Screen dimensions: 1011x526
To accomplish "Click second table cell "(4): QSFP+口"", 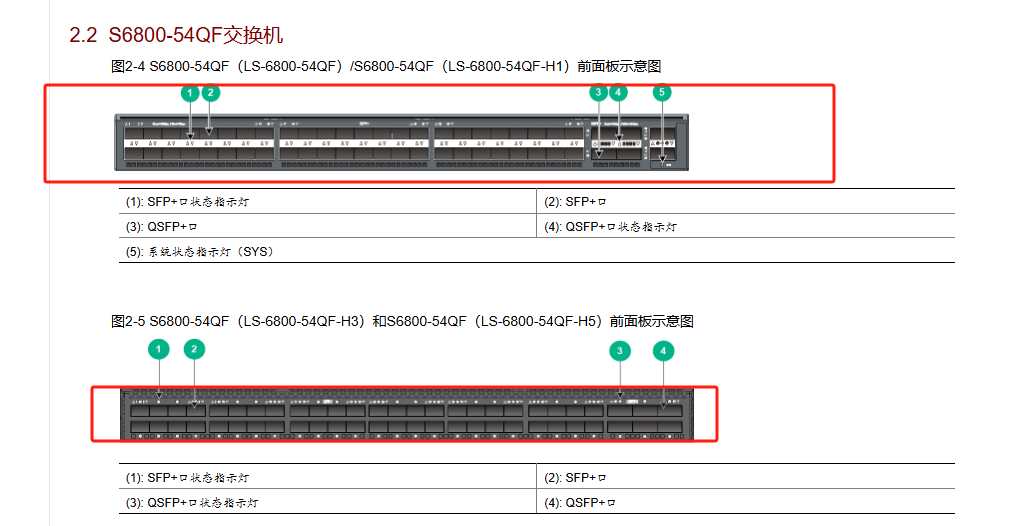I will pos(745,502).
